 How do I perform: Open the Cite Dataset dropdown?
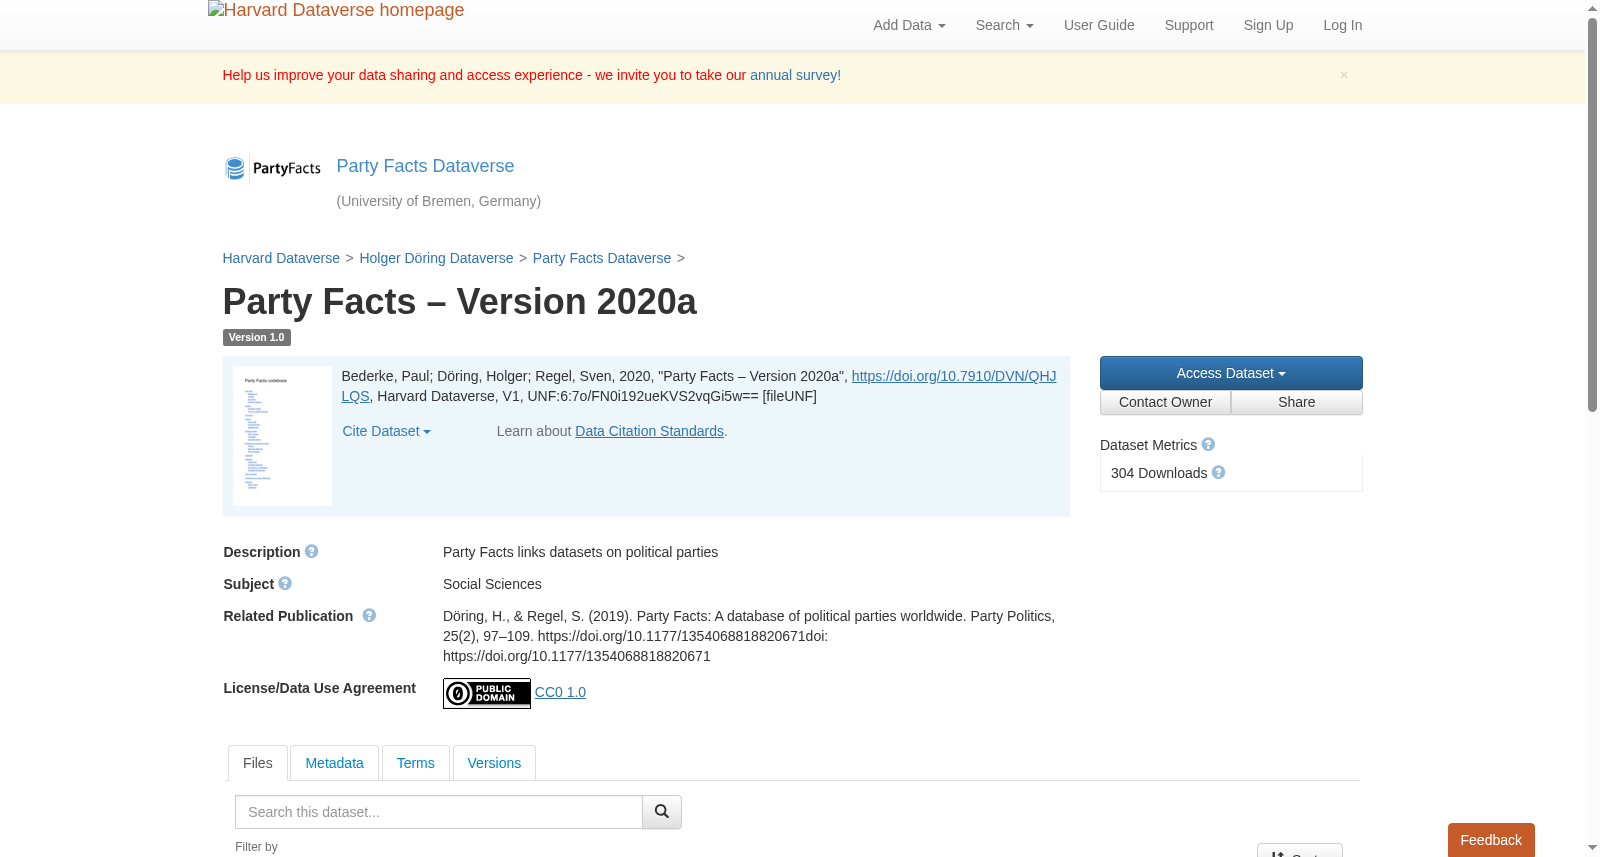pos(386,431)
